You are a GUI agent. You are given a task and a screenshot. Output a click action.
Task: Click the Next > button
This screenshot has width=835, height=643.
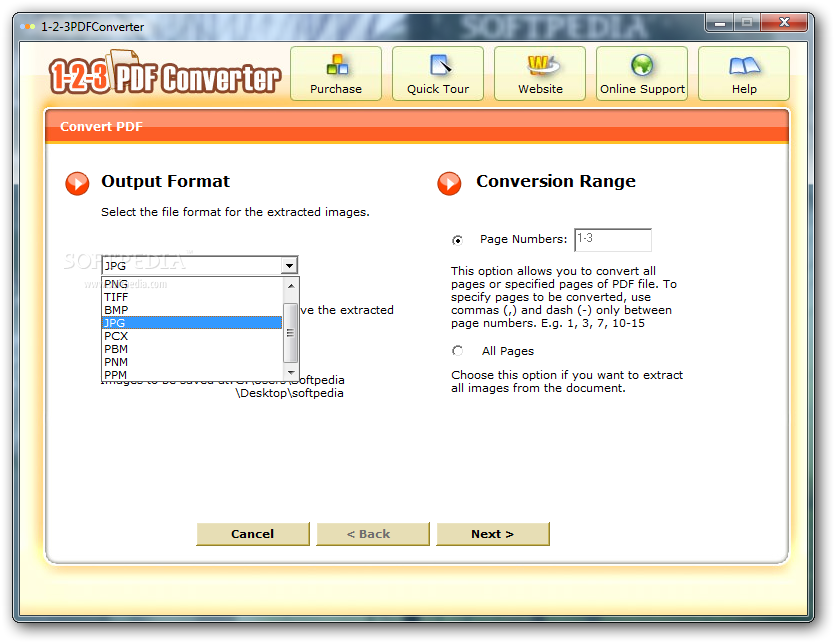point(493,534)
